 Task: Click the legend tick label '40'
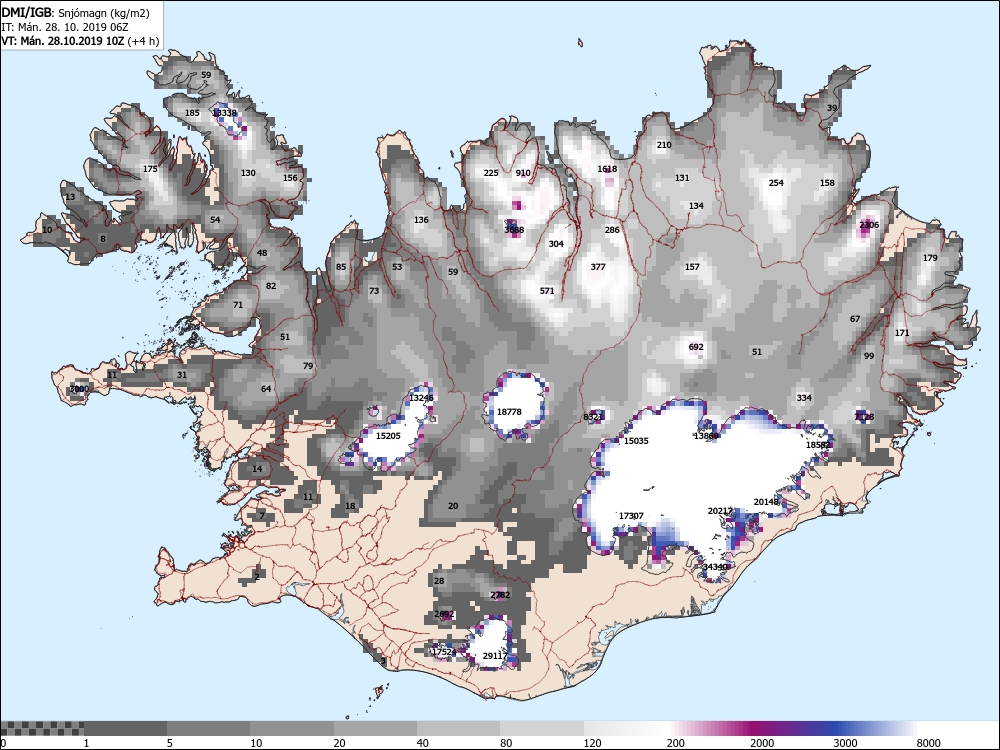(x=423, y=743)
